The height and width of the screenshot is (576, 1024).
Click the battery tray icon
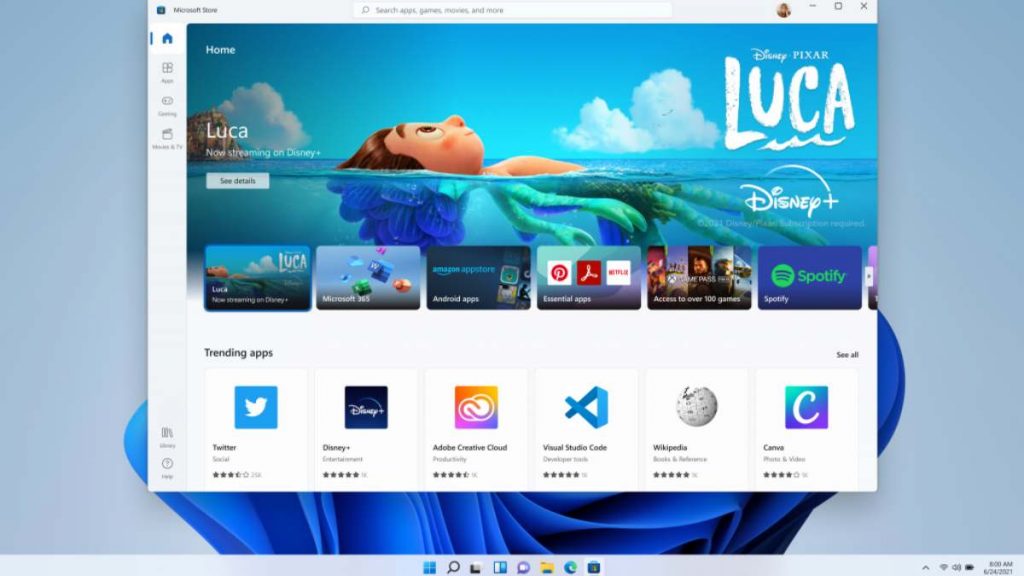970,568
